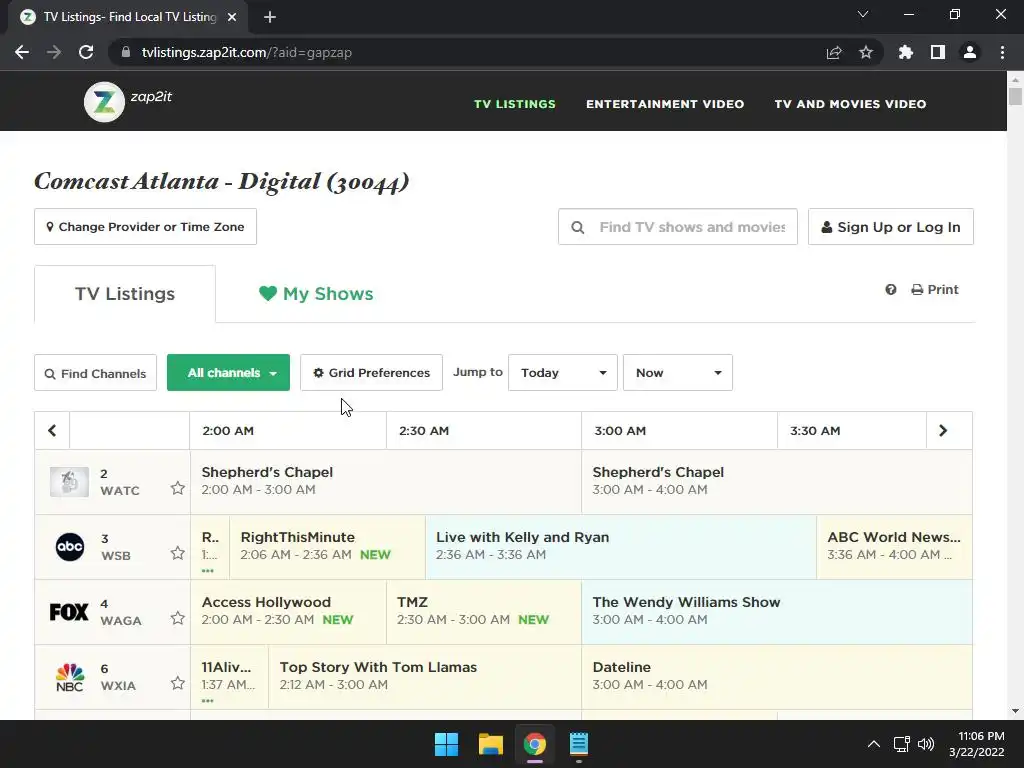Open TV LISTINGS nav menu

pos(515,104)
